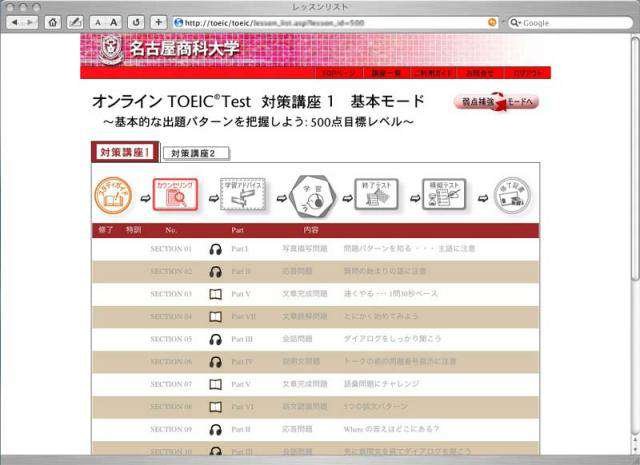Click the vertical scrollbar thumb
Screen dimensions: 640x465
(x=635, y=159)
